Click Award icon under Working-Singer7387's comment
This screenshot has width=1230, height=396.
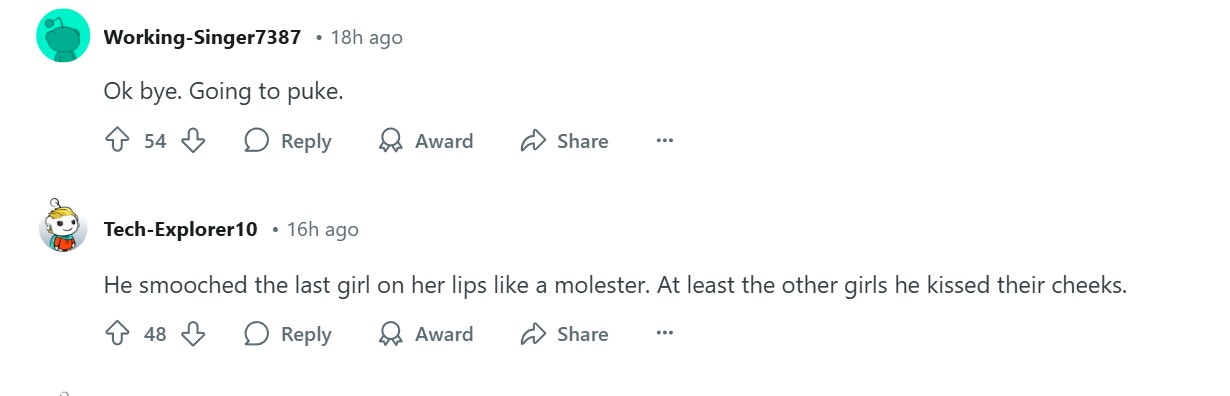(x=390, y=141)
